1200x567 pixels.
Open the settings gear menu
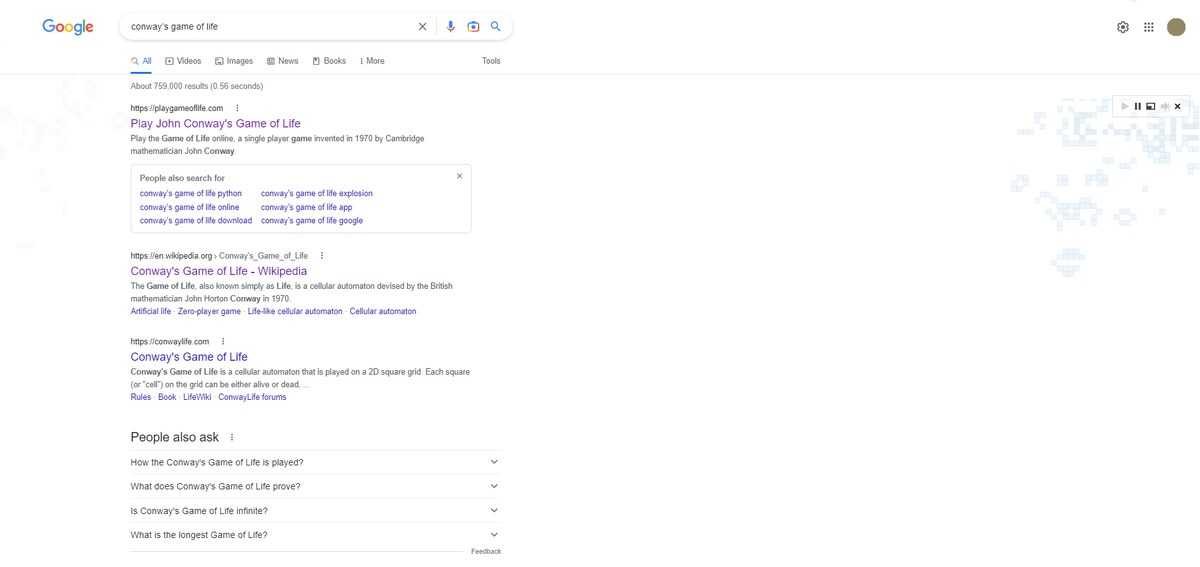point(1123,27)
